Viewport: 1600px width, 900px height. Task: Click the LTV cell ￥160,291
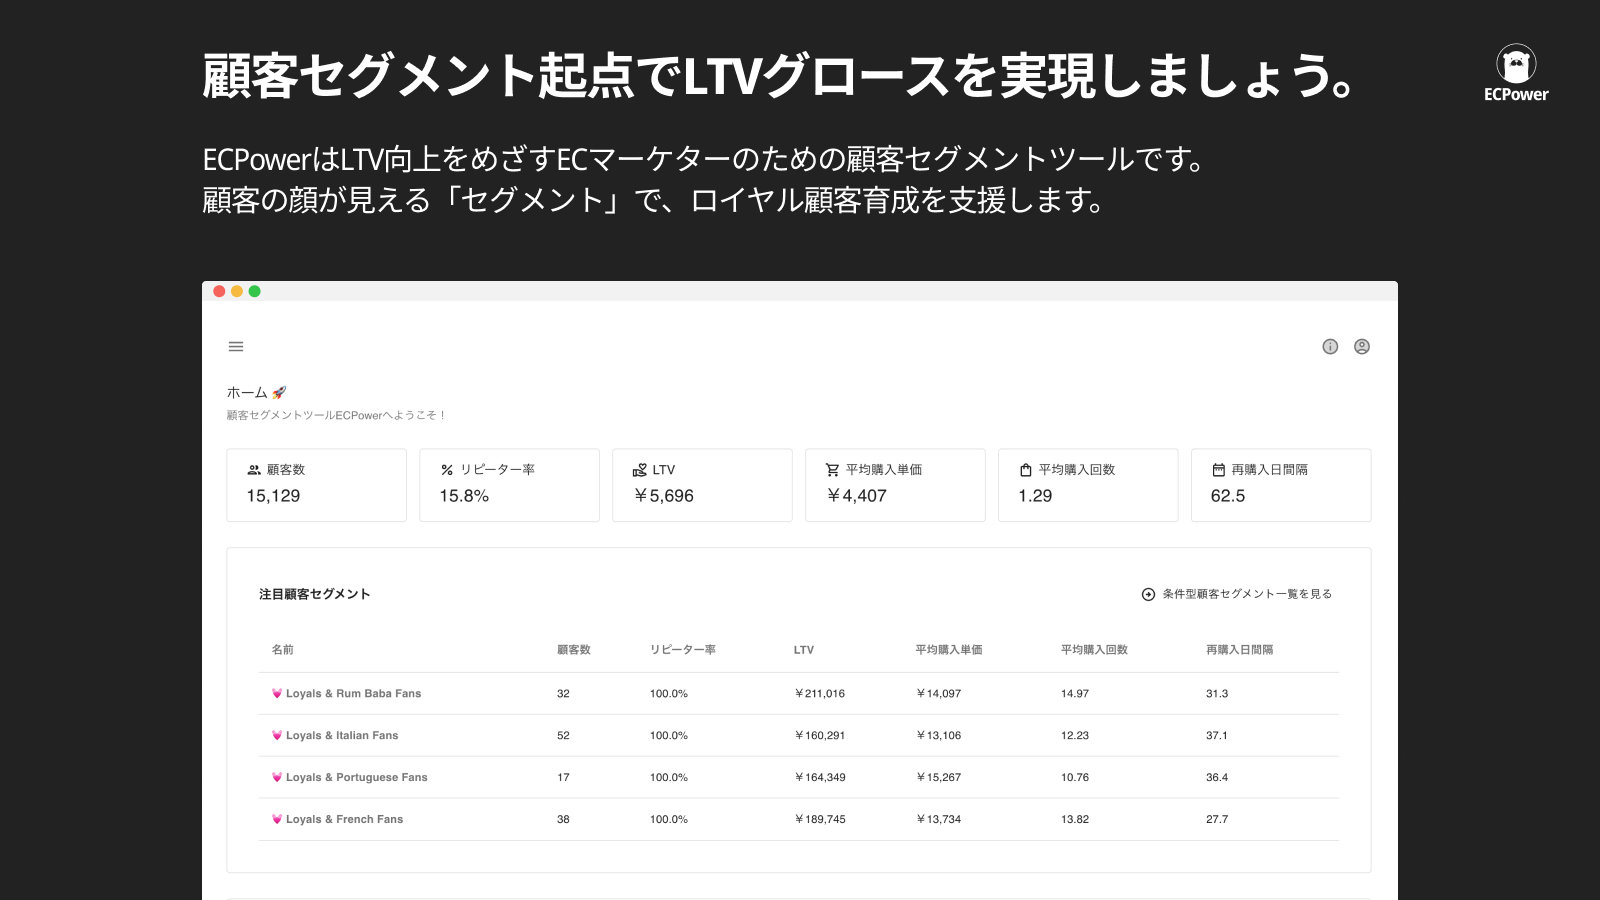[820, 735]
